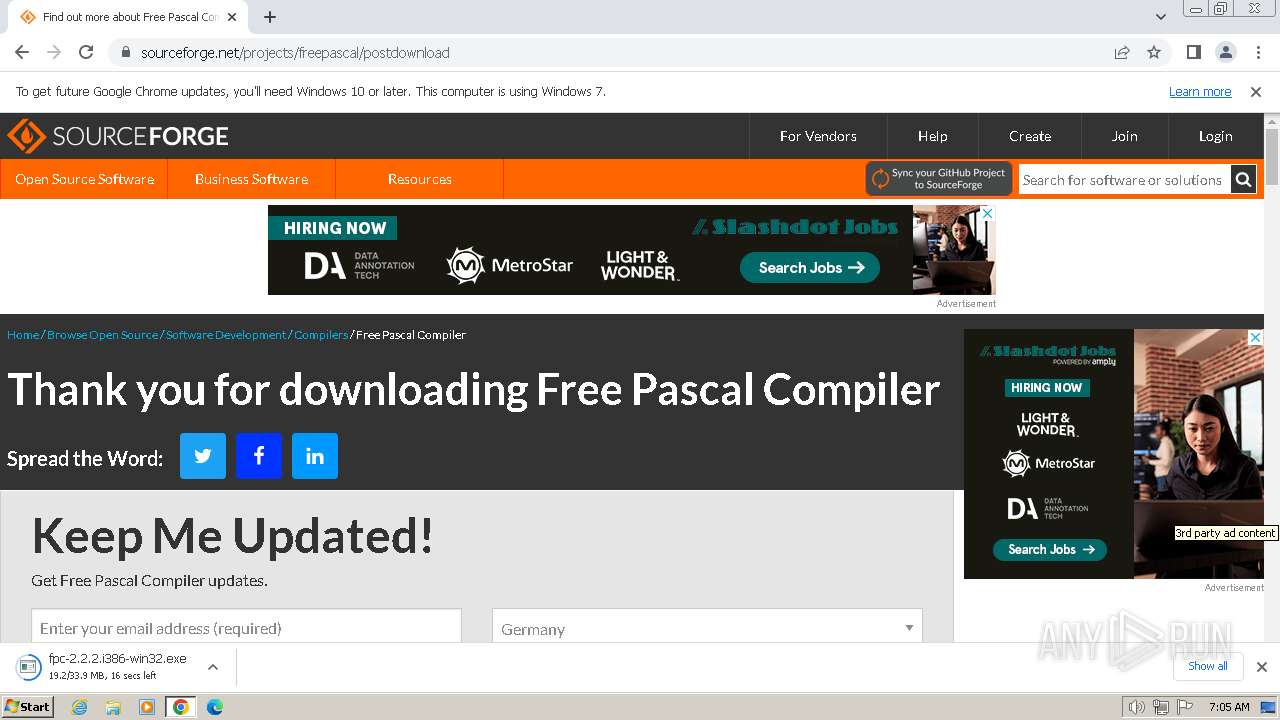This screenshot has width=1280, height=720.
Task: Open the Resources tab
Action: coord(419,179)
